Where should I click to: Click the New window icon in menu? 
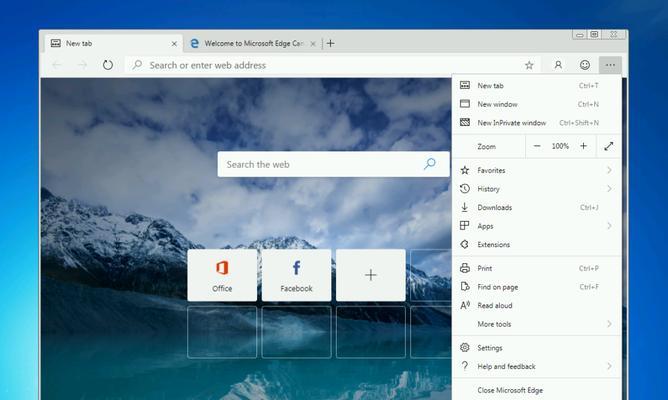(465, 104)
